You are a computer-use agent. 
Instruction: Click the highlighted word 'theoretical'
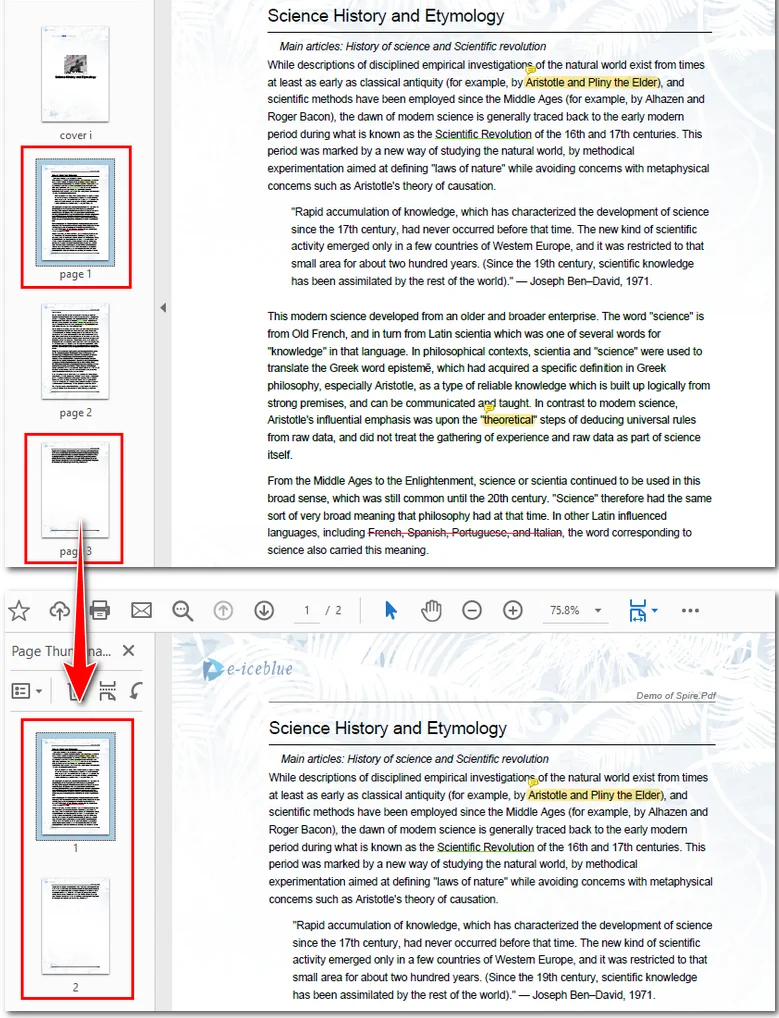point(508,419)
